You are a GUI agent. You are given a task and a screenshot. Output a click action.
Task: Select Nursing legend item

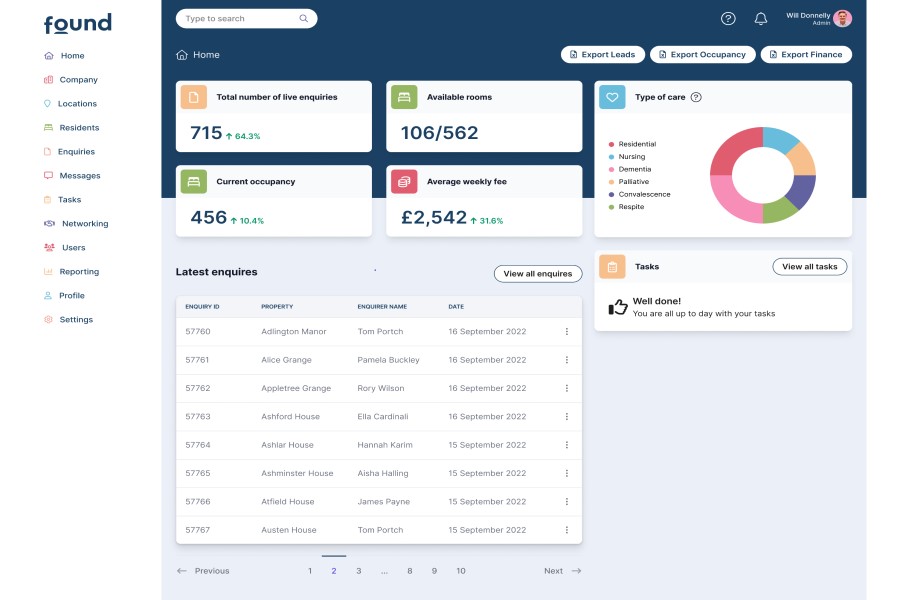627,157
